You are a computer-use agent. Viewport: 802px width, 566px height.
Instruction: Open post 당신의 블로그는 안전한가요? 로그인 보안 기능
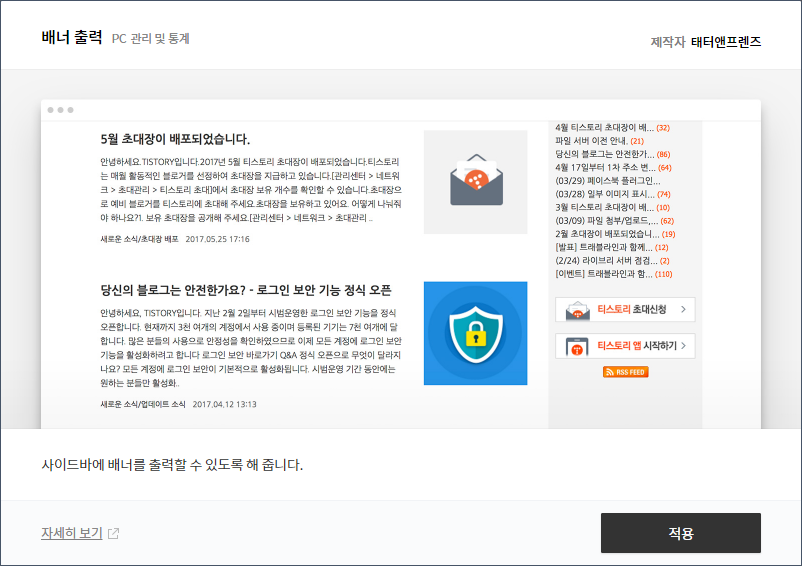246,290
